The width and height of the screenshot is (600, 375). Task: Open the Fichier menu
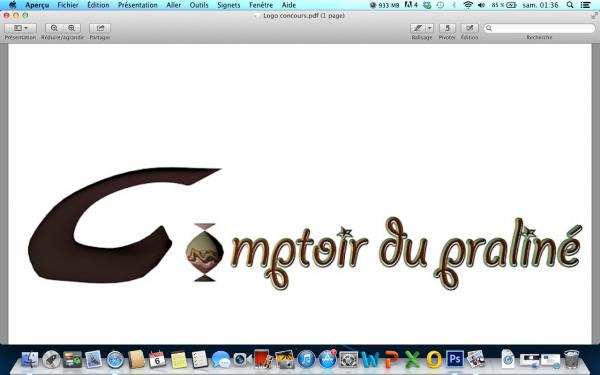[x=68, y=5]
